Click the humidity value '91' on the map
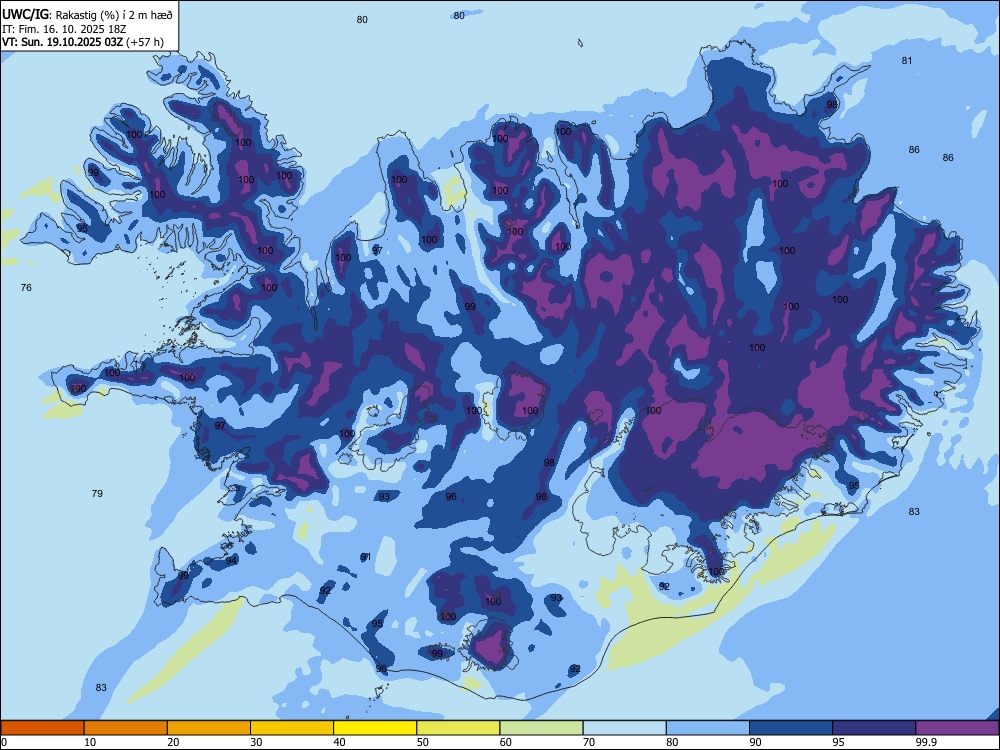This screenshot has height=750, width=1000. [x=365, y=557]
